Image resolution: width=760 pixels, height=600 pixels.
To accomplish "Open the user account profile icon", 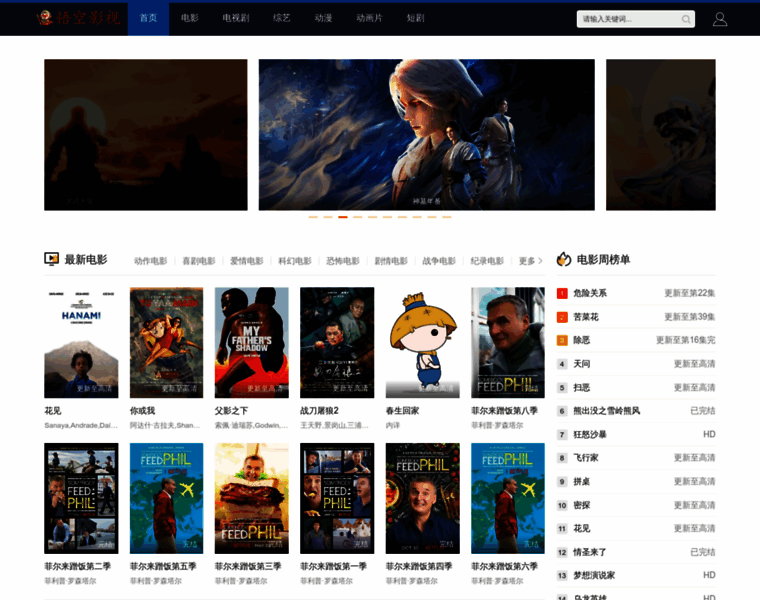I will (x=720, y=19).
